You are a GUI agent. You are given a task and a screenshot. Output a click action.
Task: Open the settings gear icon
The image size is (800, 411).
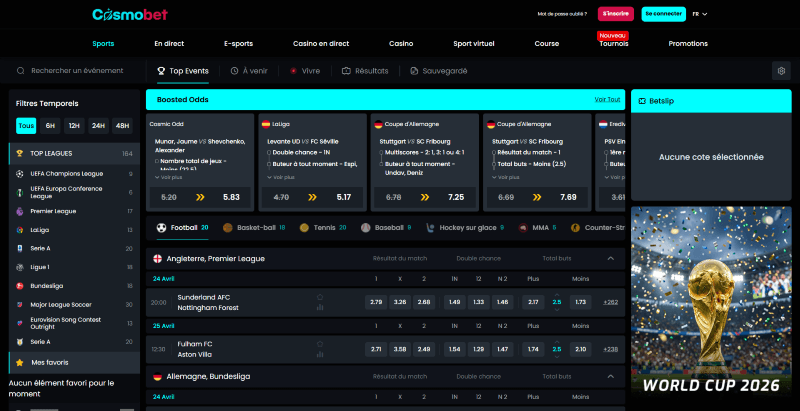(x=781, y=71)
